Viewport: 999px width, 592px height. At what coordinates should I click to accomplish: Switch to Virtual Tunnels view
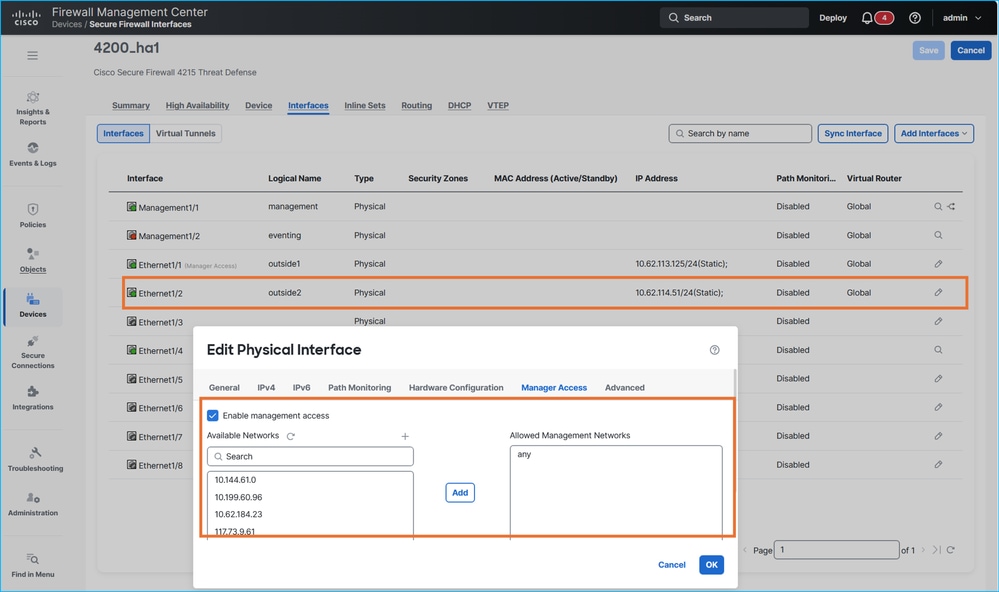pos(185,133)
